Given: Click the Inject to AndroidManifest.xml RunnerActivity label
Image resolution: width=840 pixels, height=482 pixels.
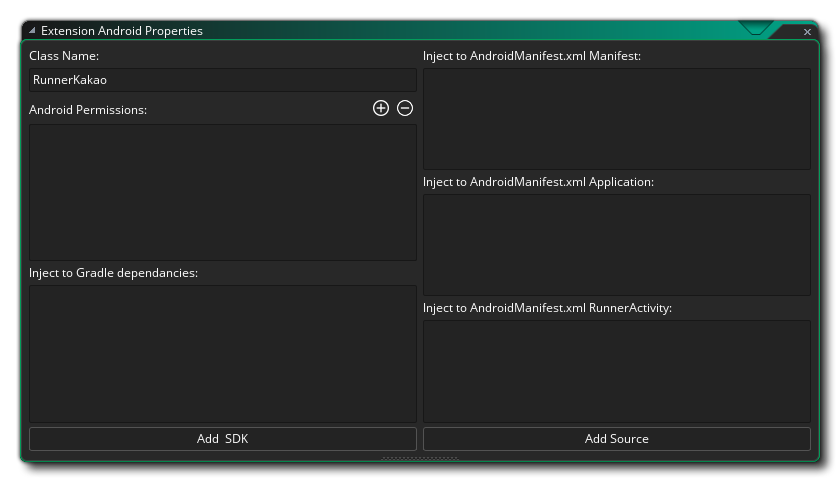Looking at the screenshot, I should coord(547,308).
